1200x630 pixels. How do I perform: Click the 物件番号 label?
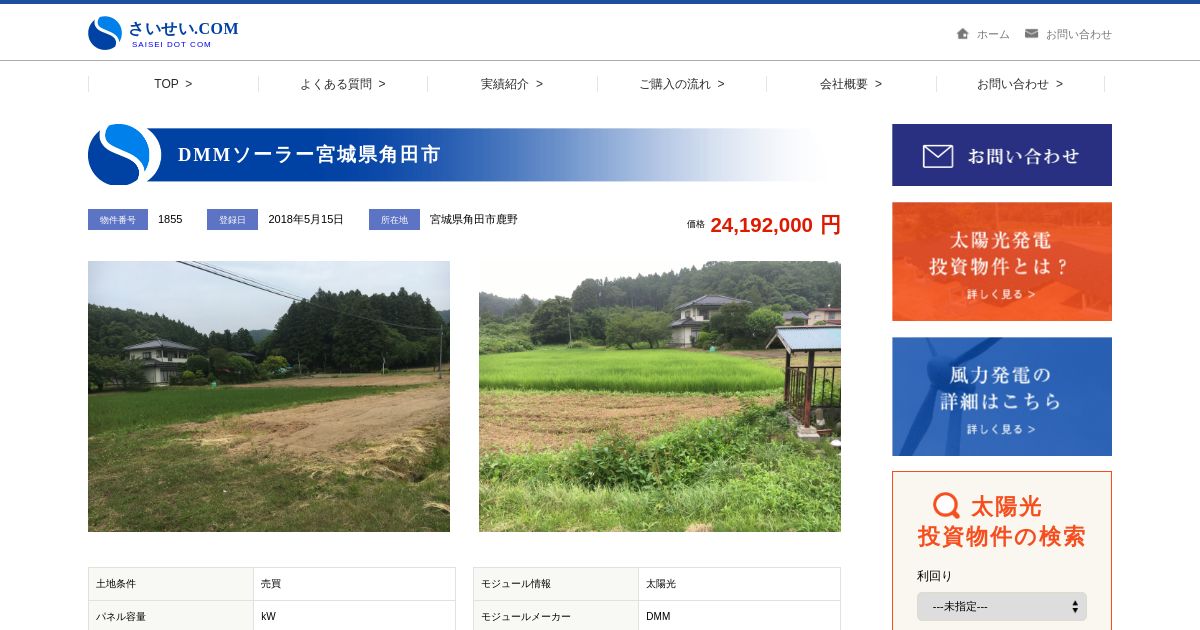[118, 220]
